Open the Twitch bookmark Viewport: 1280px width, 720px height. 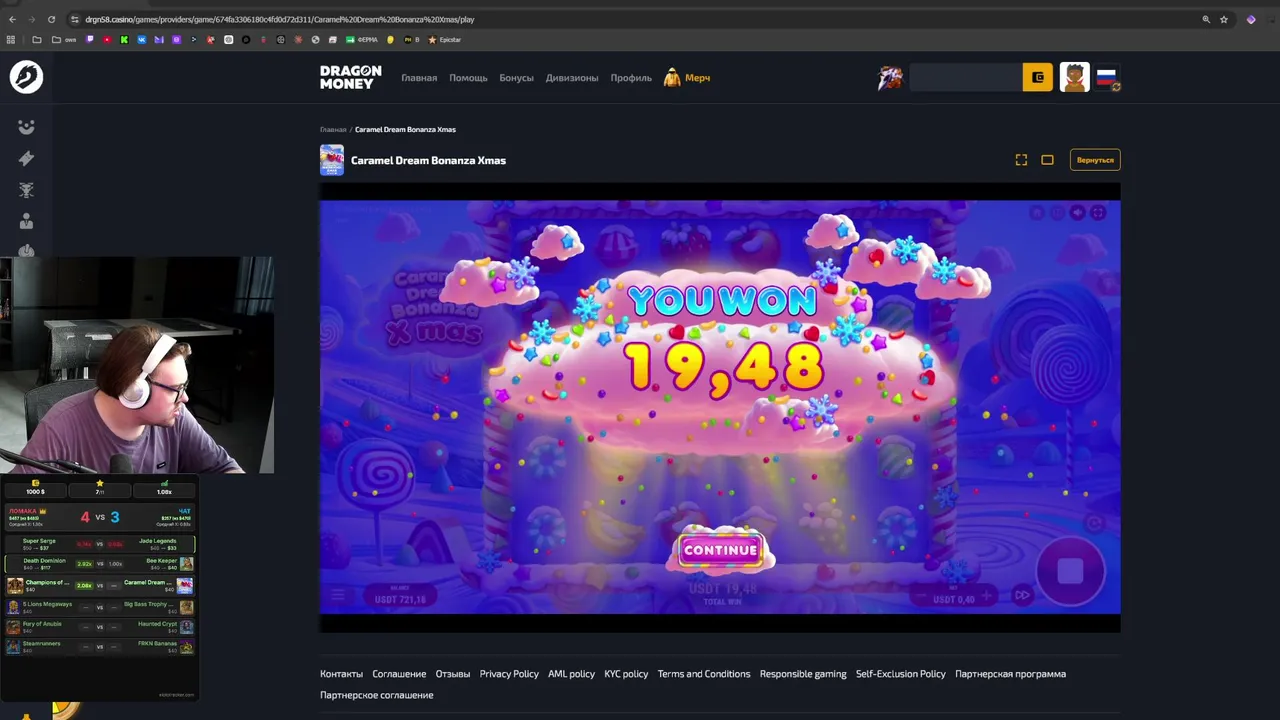click(90, 40)
